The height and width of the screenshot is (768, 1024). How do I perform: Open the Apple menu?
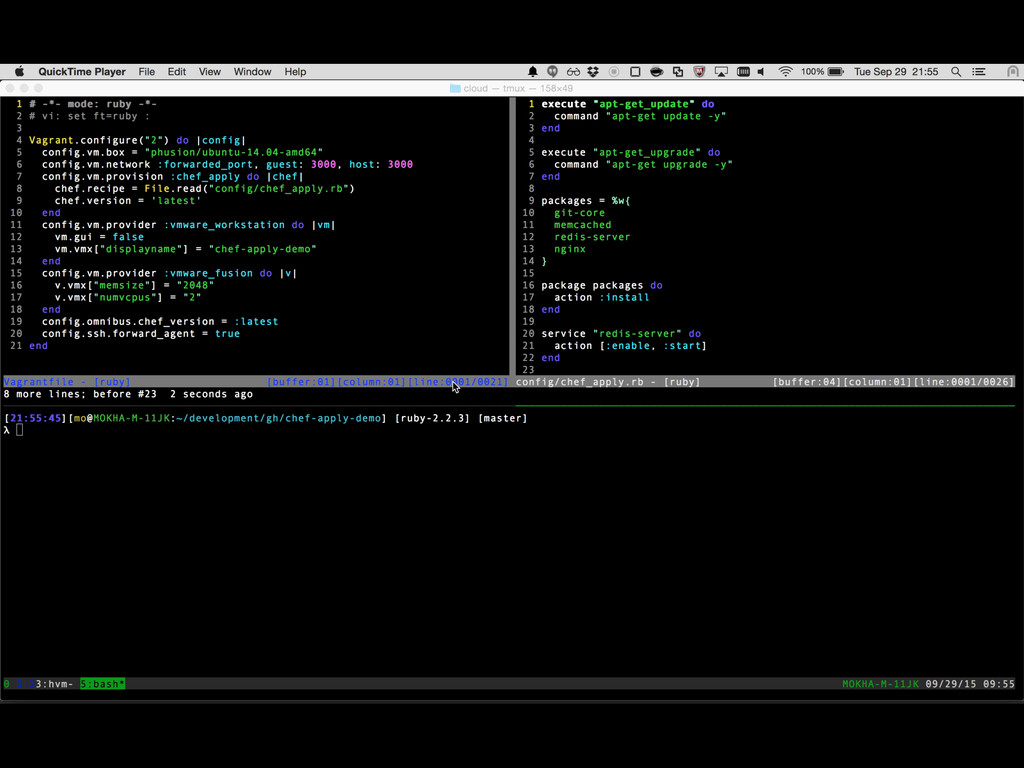19,72
